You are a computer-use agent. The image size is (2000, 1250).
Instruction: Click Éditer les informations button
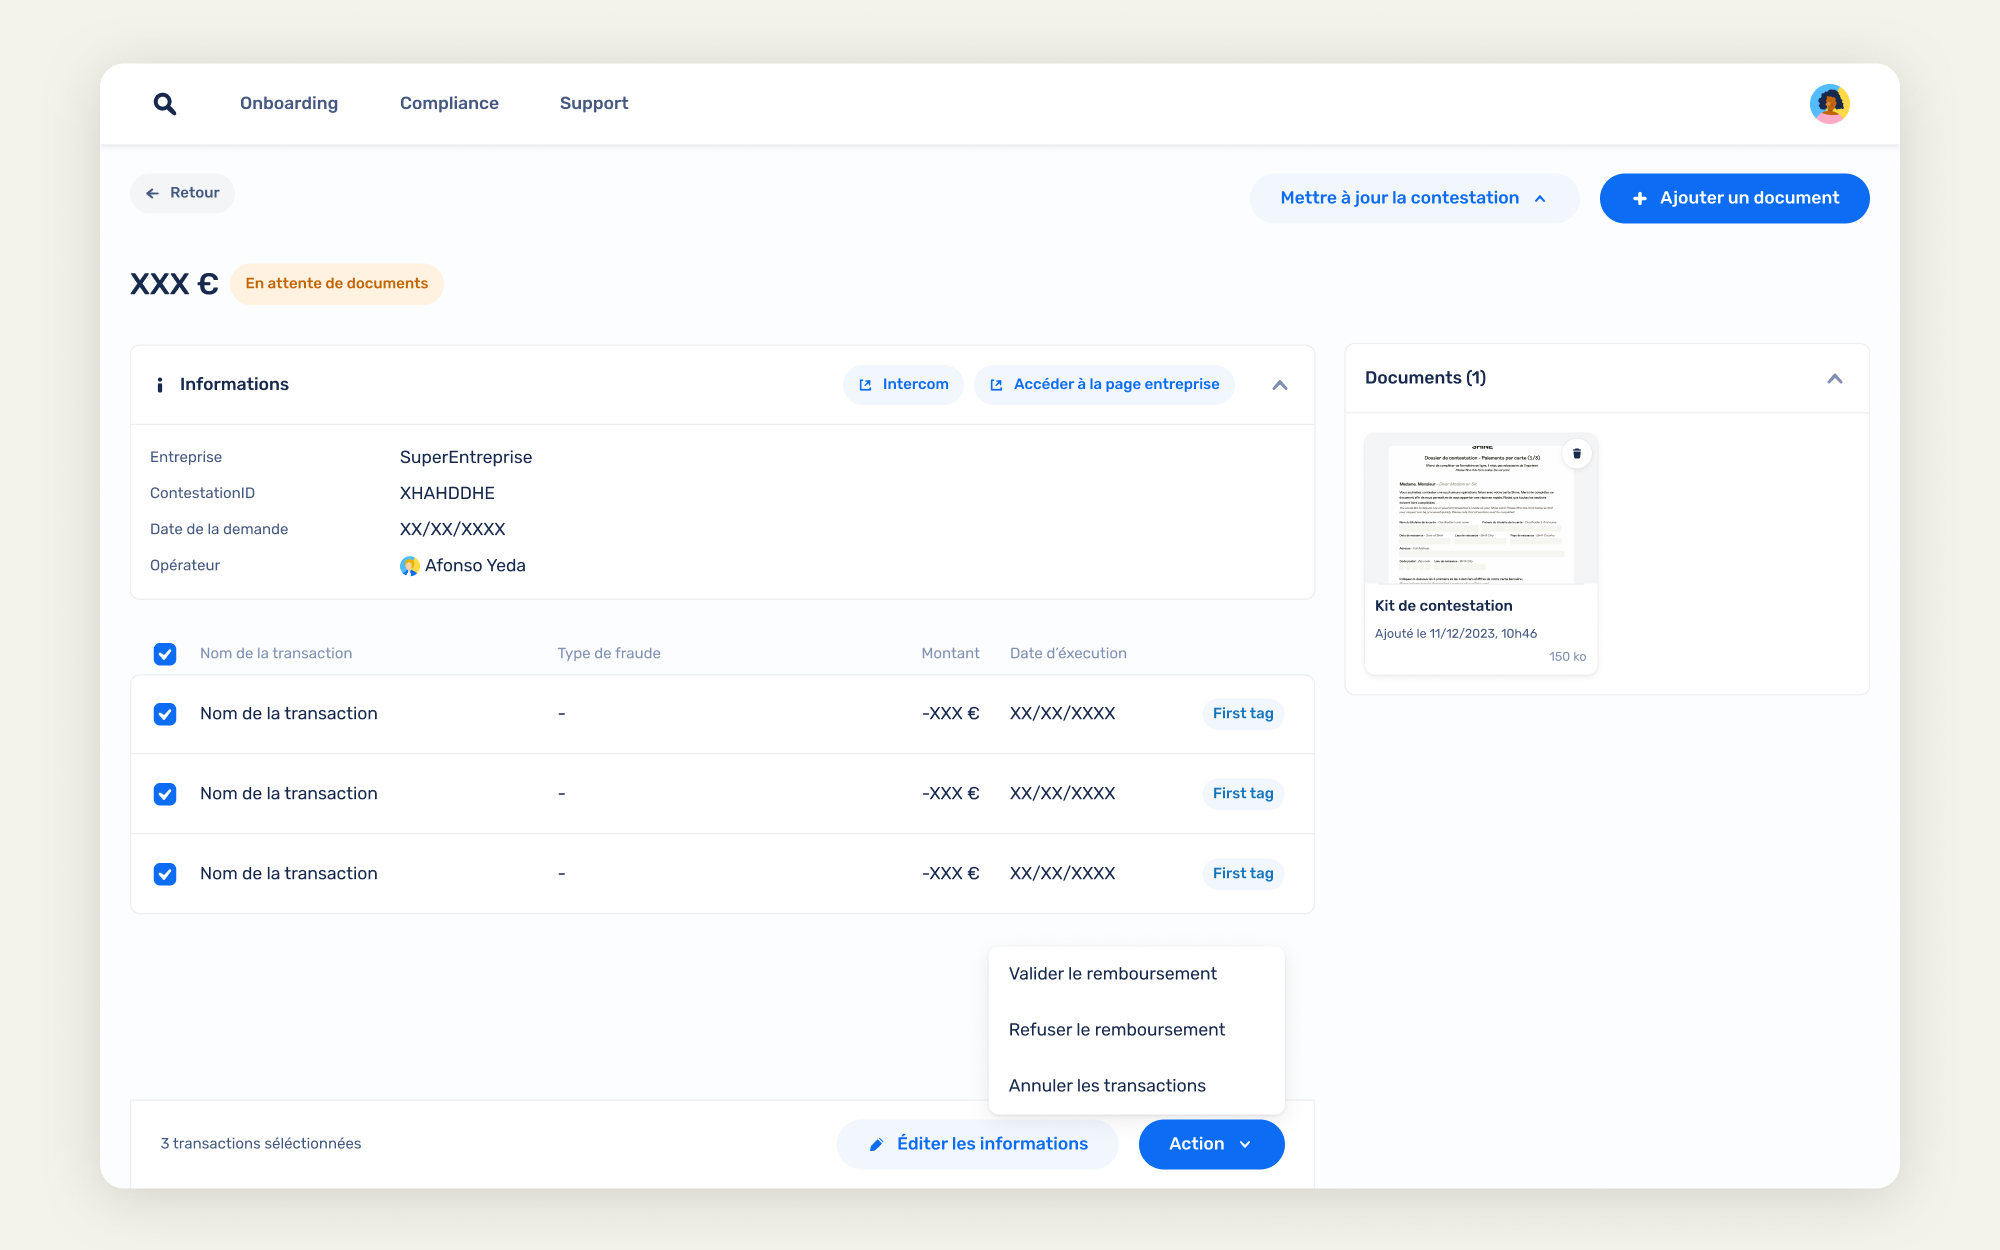point(977,1144)
